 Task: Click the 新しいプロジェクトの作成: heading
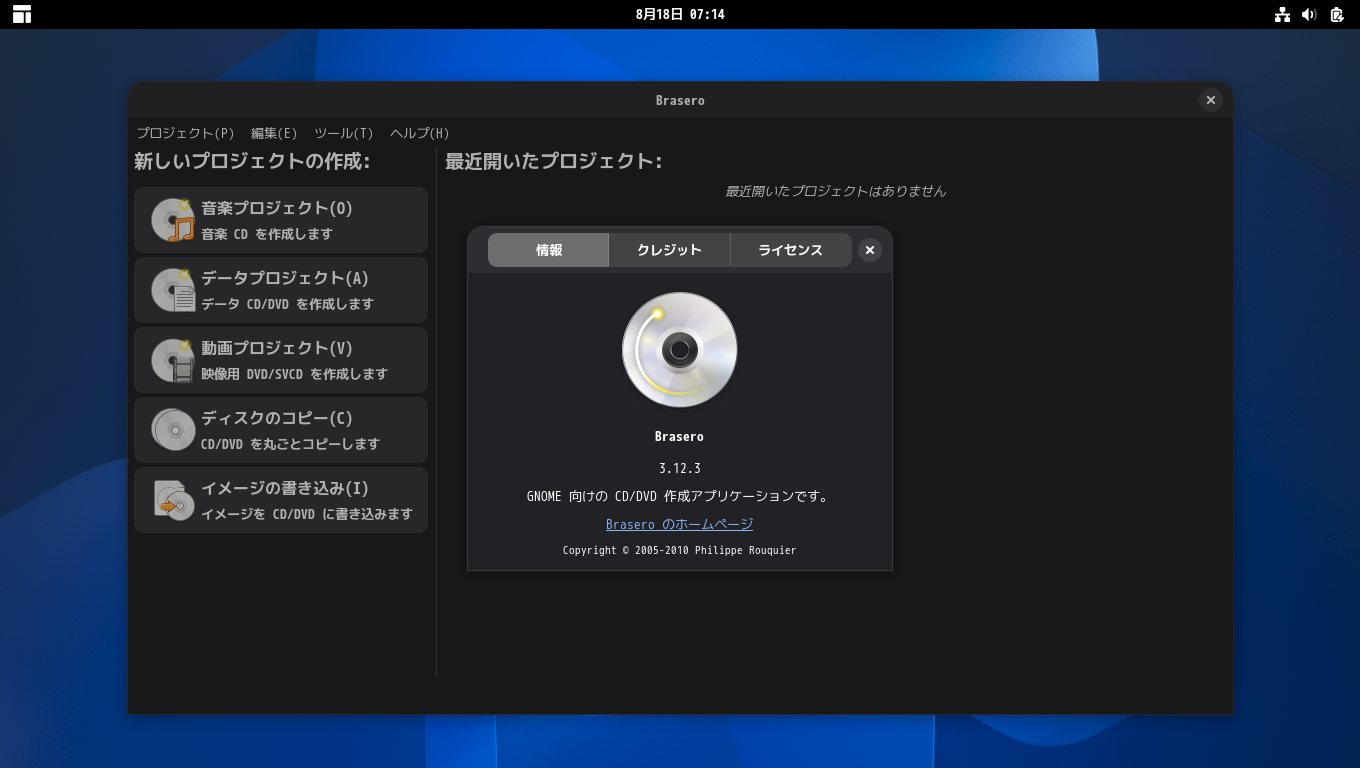(x=252, y=161)
